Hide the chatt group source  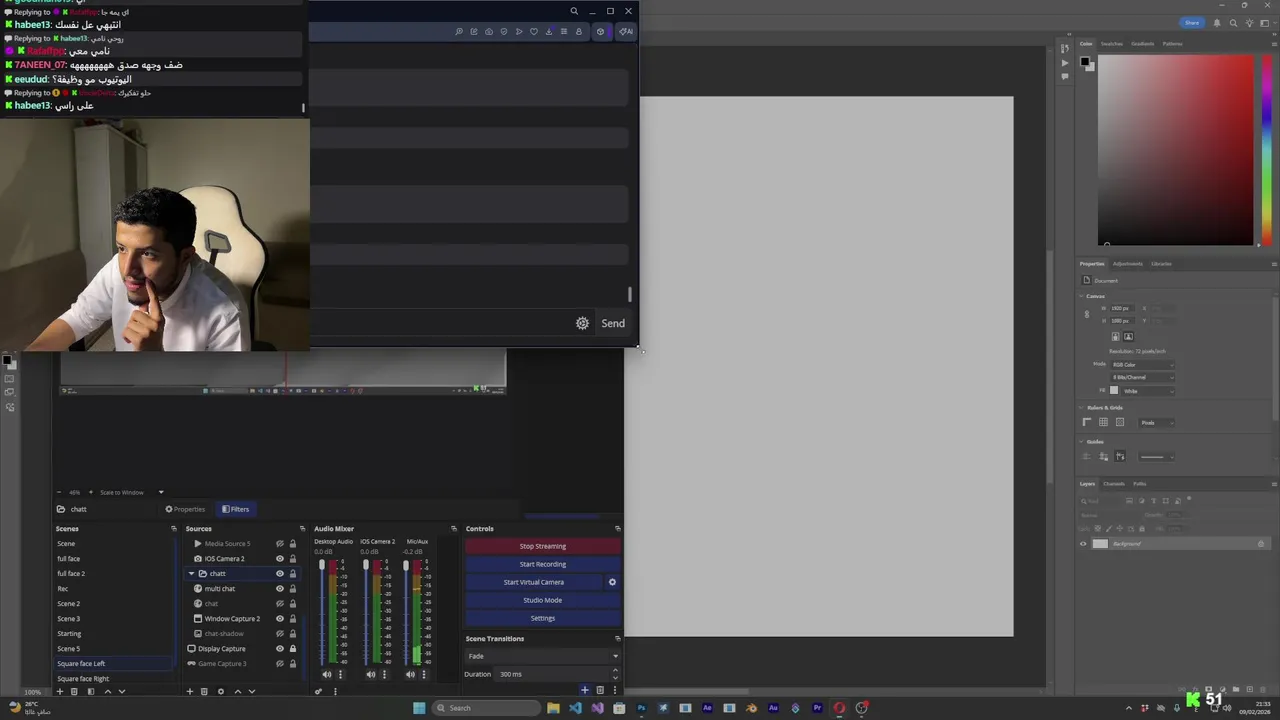[x=280, y=574]
